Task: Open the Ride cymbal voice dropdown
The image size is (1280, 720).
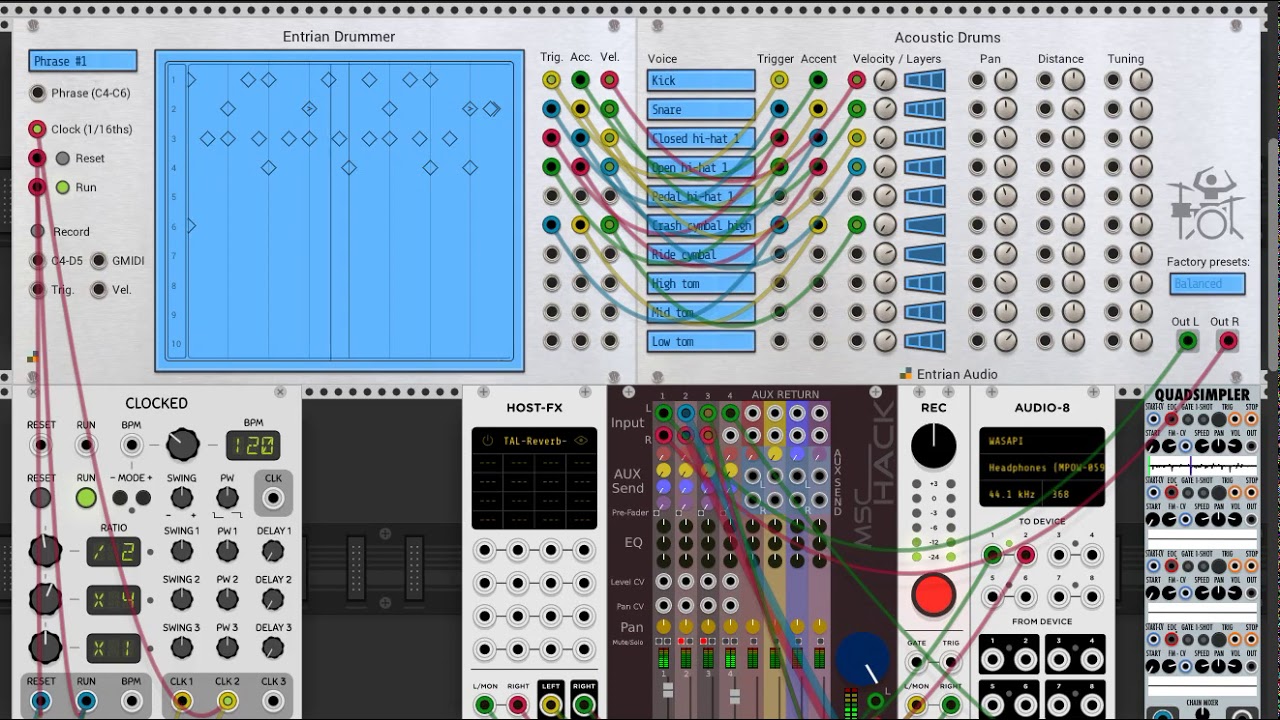Action: click(x=701, y=254)
